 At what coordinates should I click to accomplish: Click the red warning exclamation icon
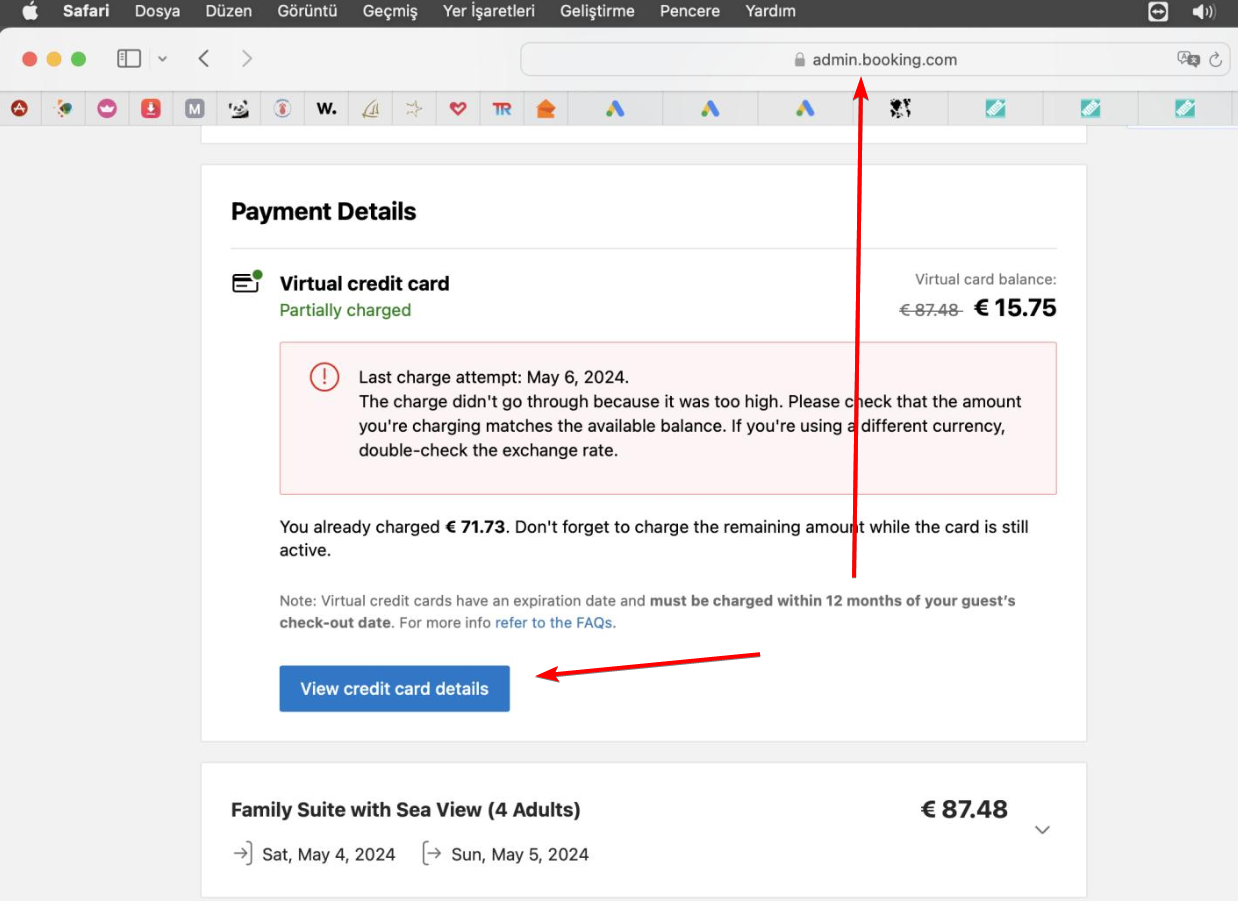(x=324, y=377)
